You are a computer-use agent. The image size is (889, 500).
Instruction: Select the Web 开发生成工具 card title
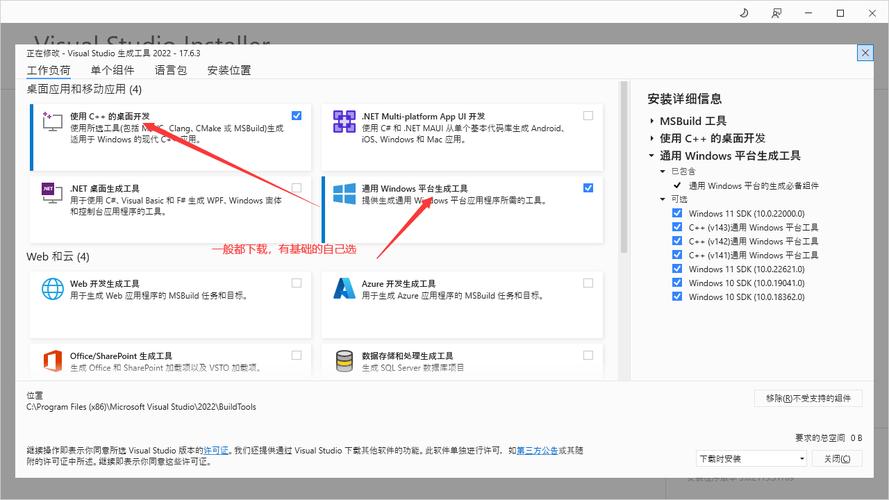pos(104,283)
